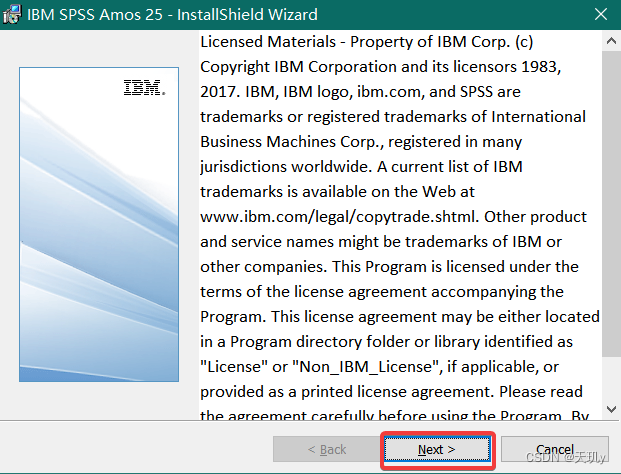Screen dimensions: 621x474
Task: Click the scroll up arrow of license text
Action: tap(611, 40)
